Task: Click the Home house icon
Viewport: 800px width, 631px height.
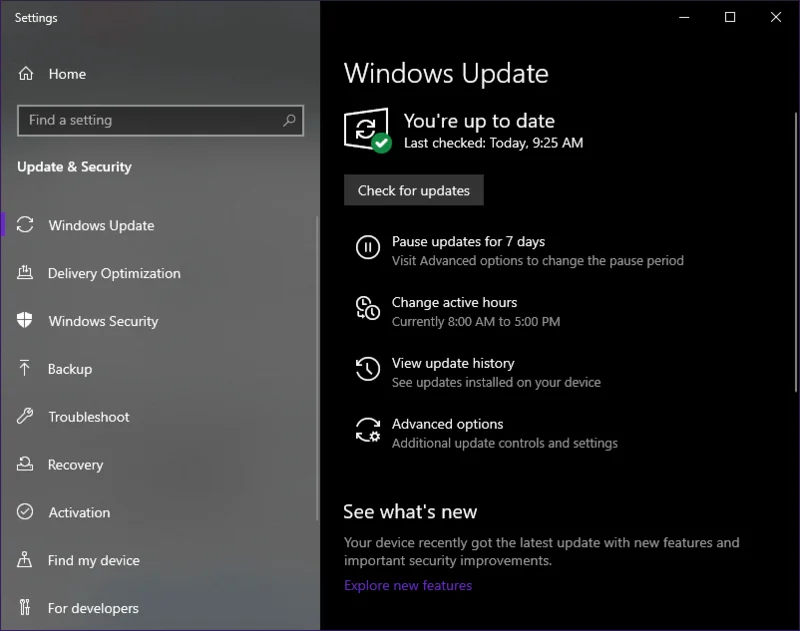Action: pos(26,74)
